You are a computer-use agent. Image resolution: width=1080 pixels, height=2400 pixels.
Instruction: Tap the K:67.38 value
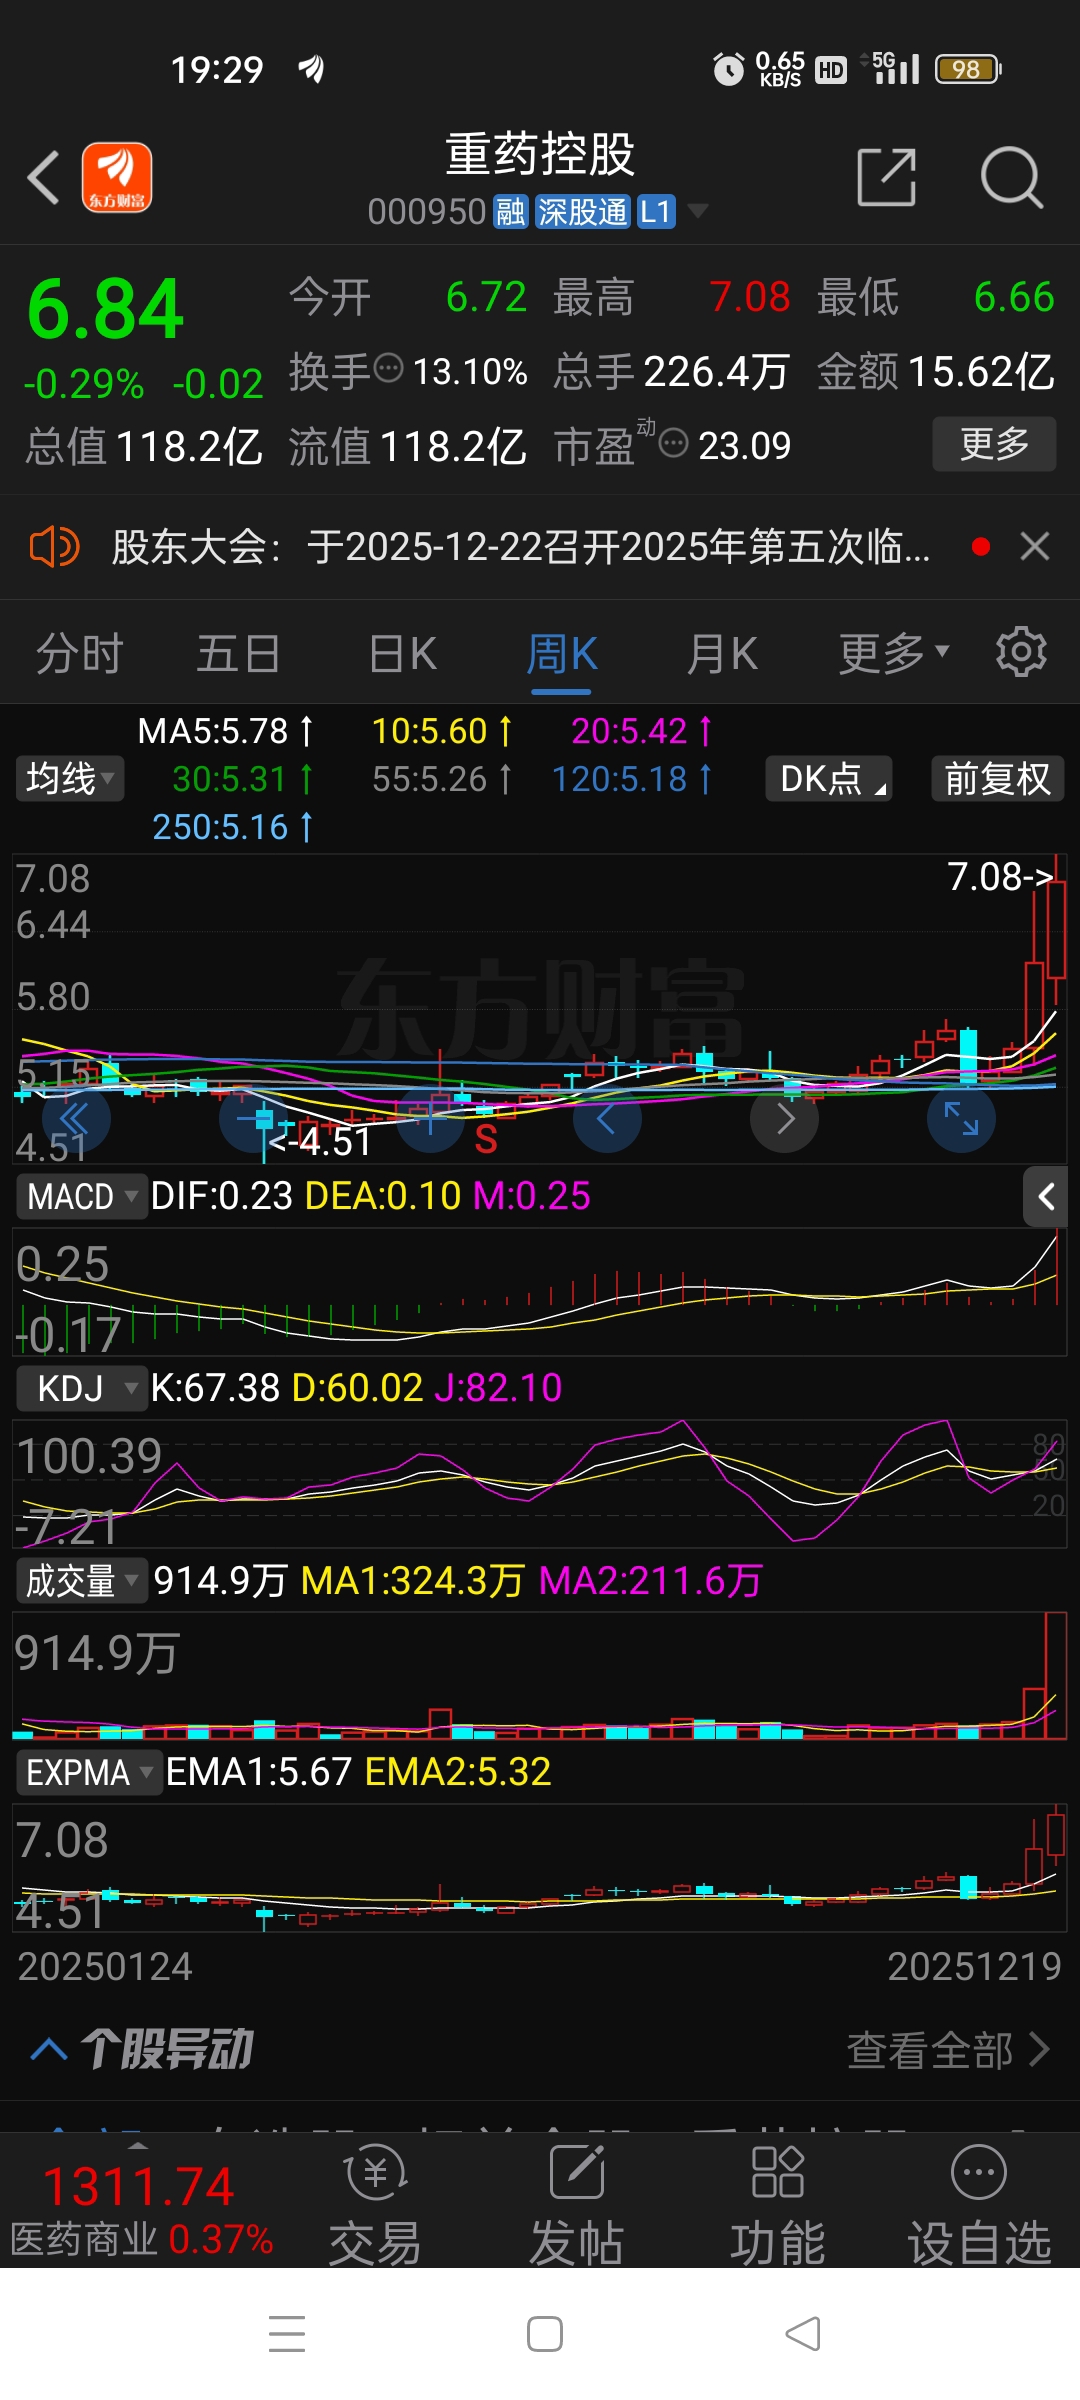point(215,1388)
